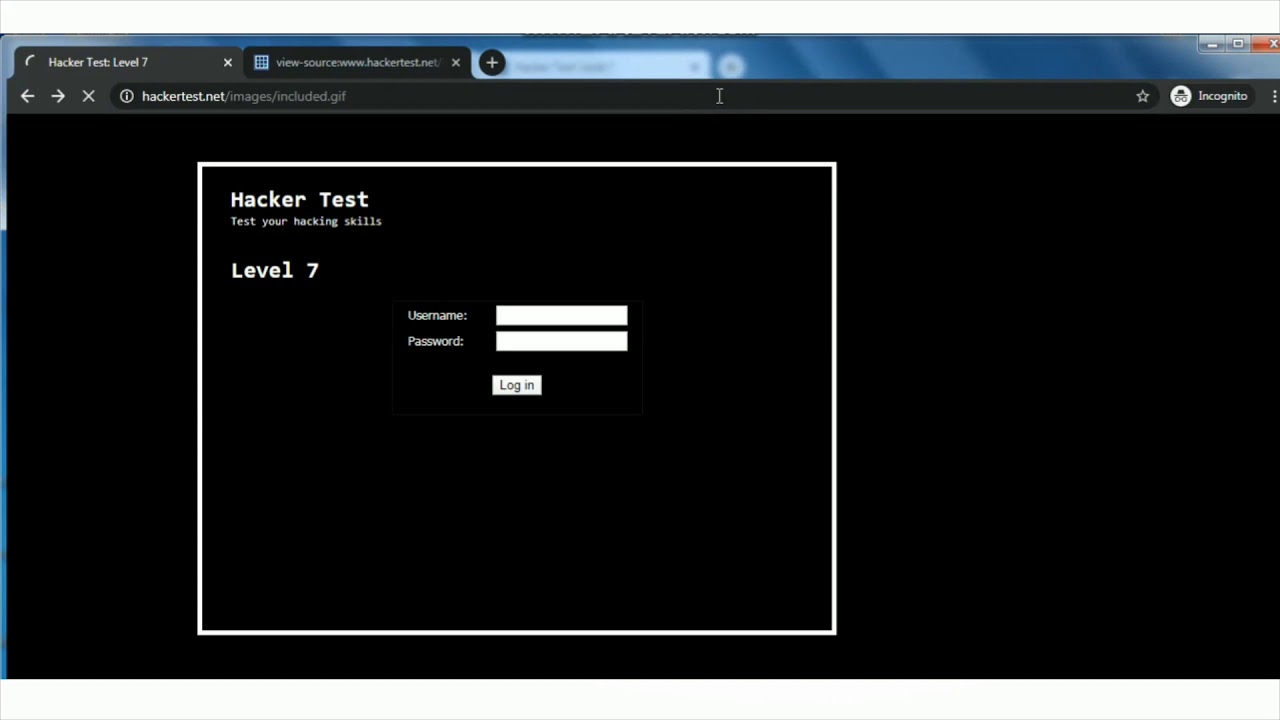This screenshot has height=720, width=1280.
Task: Click the Level 7 heading
Action: point(275,270)
